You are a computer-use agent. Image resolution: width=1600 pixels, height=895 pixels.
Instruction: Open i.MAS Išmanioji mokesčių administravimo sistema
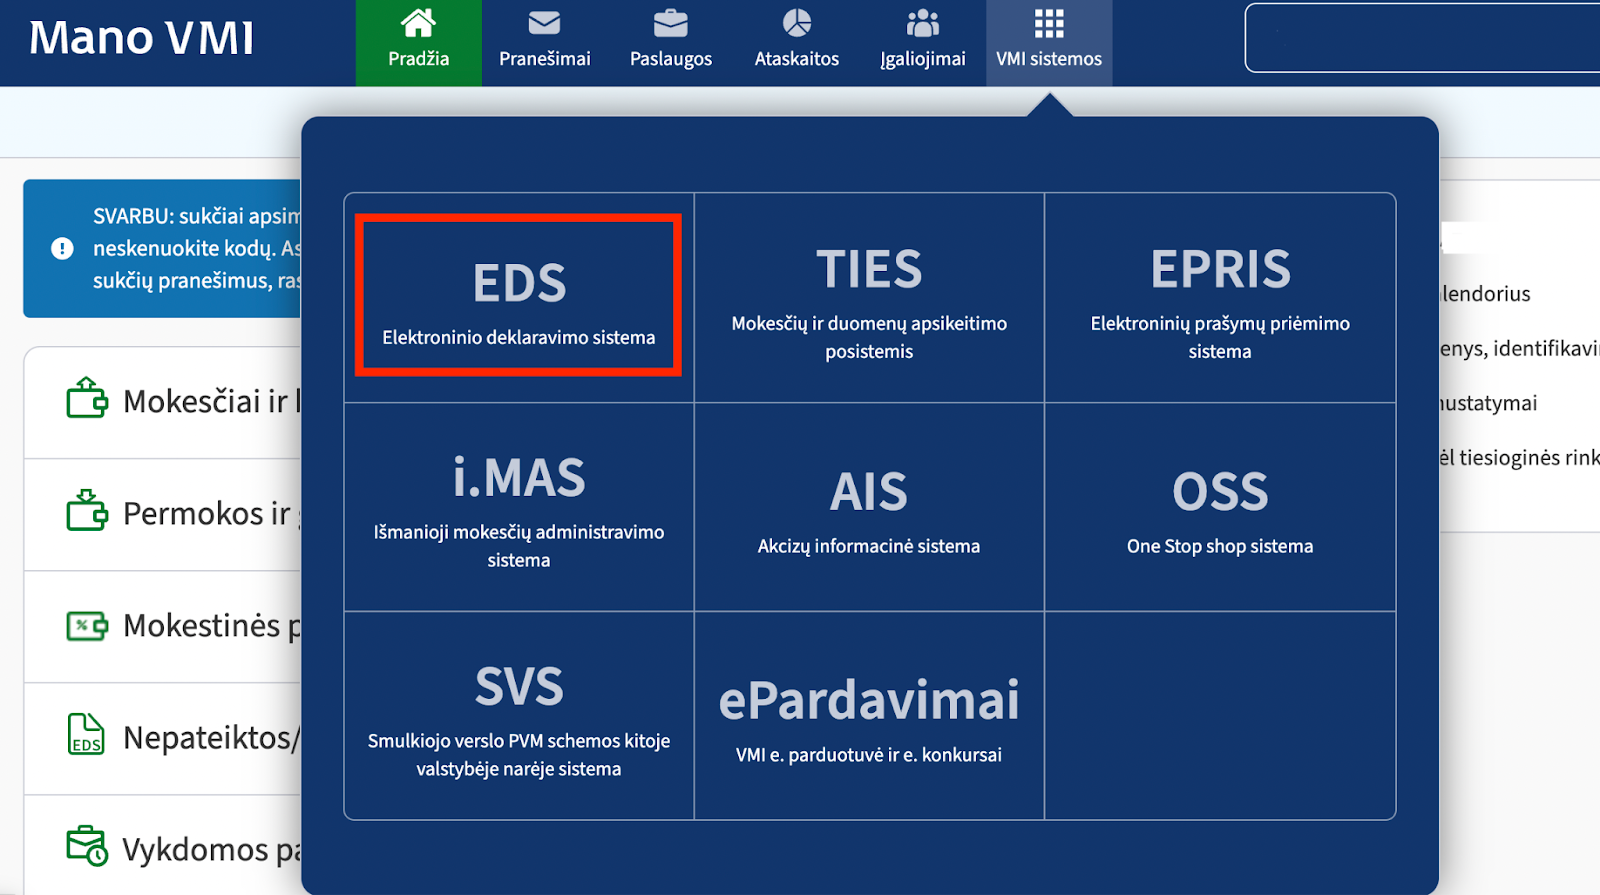(x=519, y=508)
